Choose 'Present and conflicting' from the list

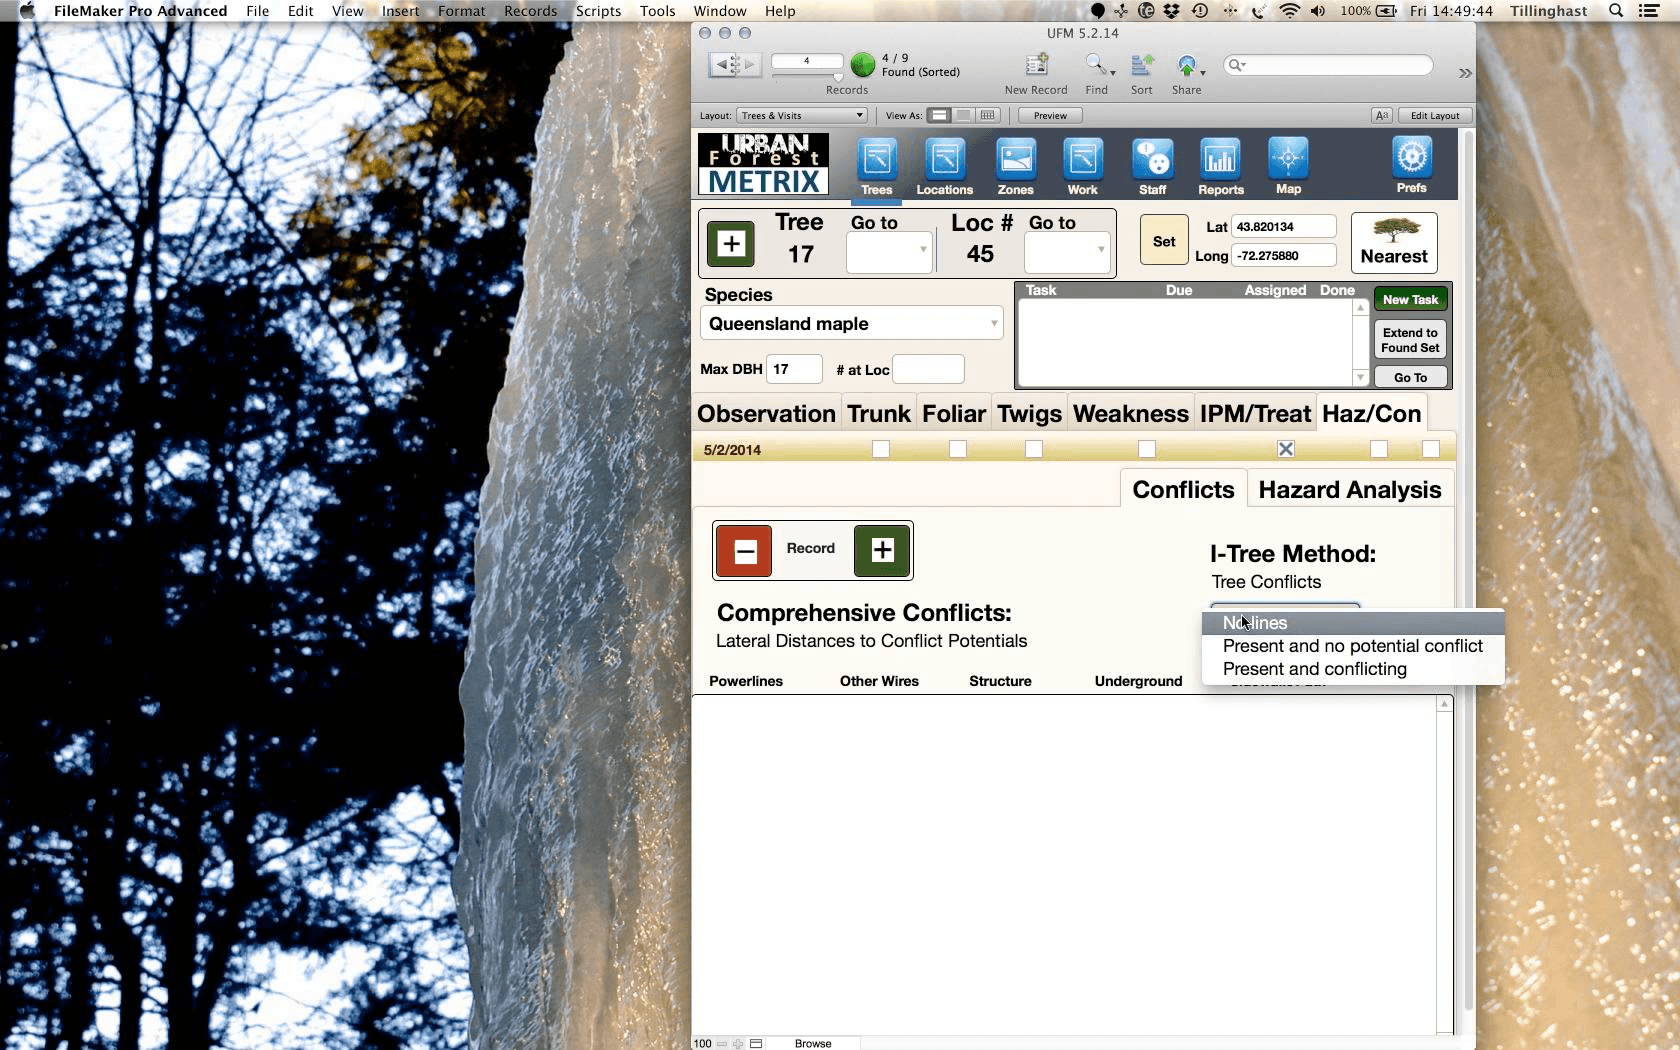coord(1314,669)
